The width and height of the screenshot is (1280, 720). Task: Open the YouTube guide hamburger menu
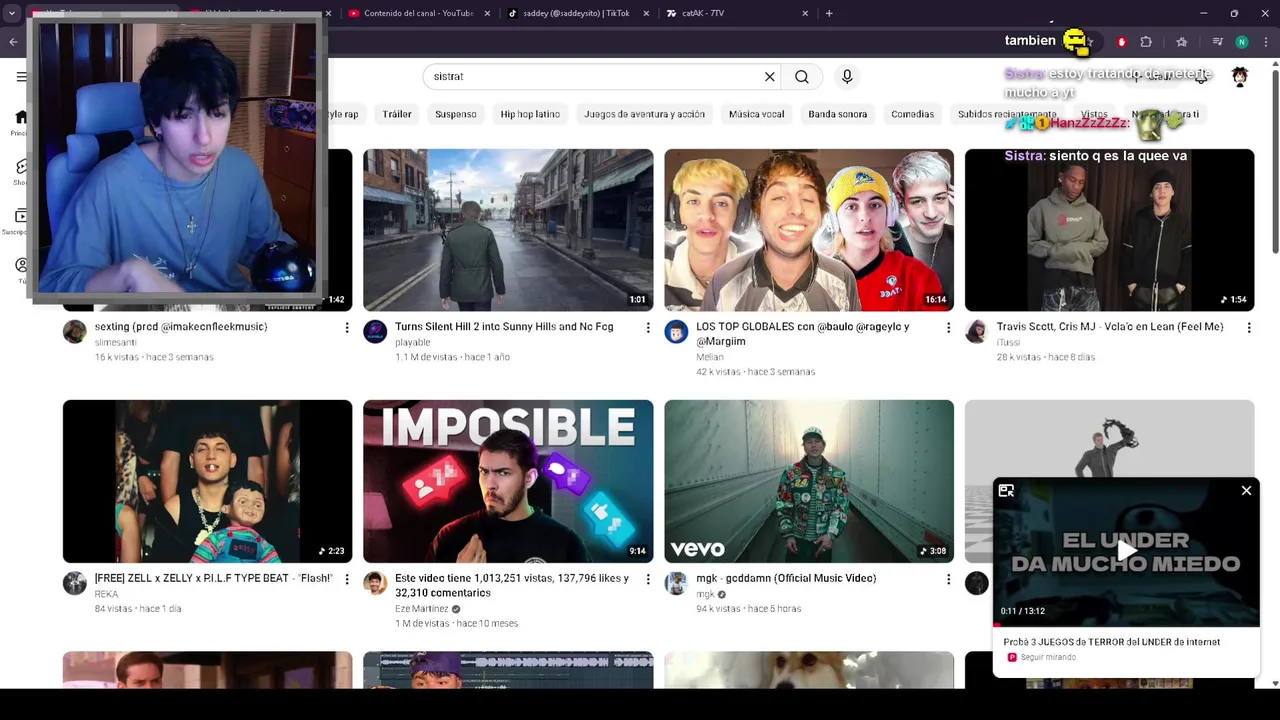(21, 77)
